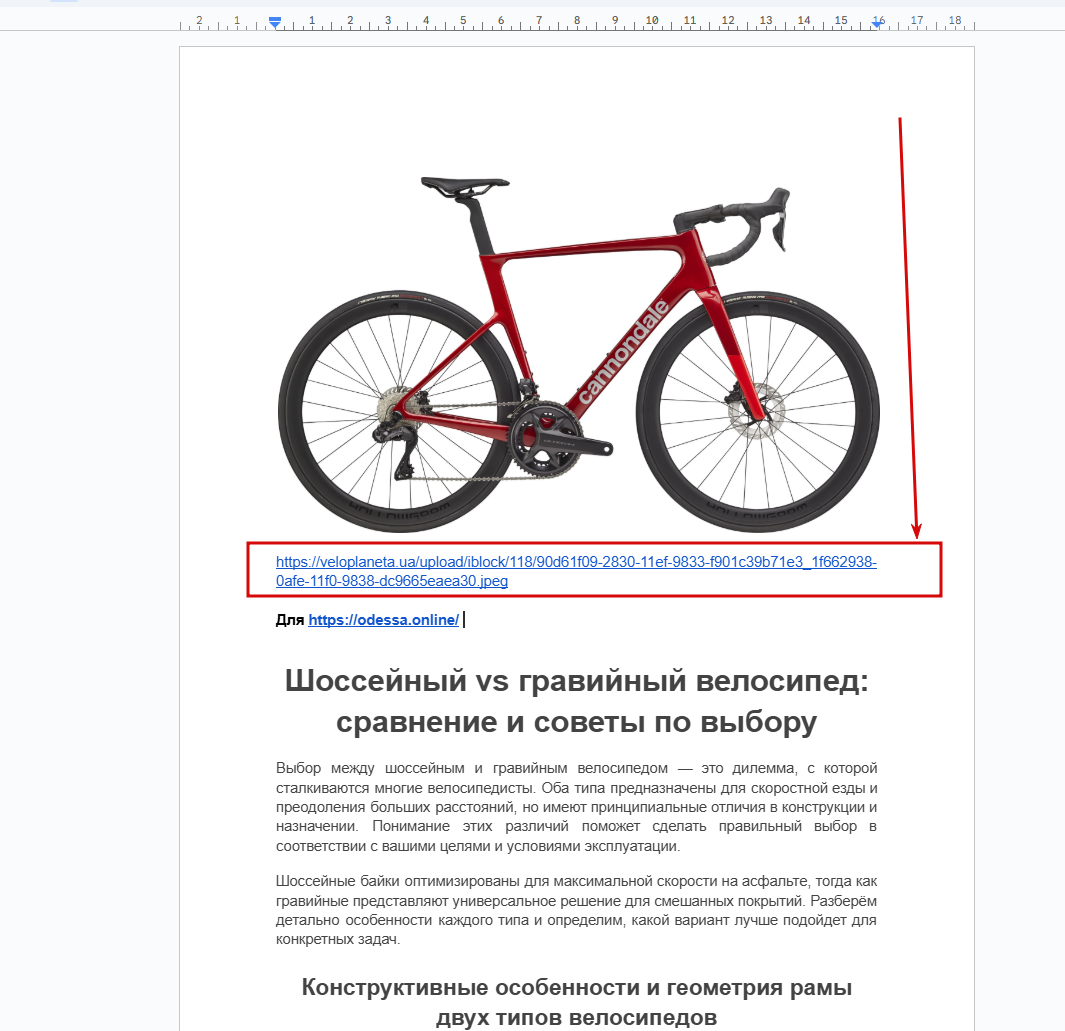The height and width of the screenshot is (1031, 1065).
Task: Click the bold word 'Для' before the link
Action: pyautogui.click(x=289, y=620)
